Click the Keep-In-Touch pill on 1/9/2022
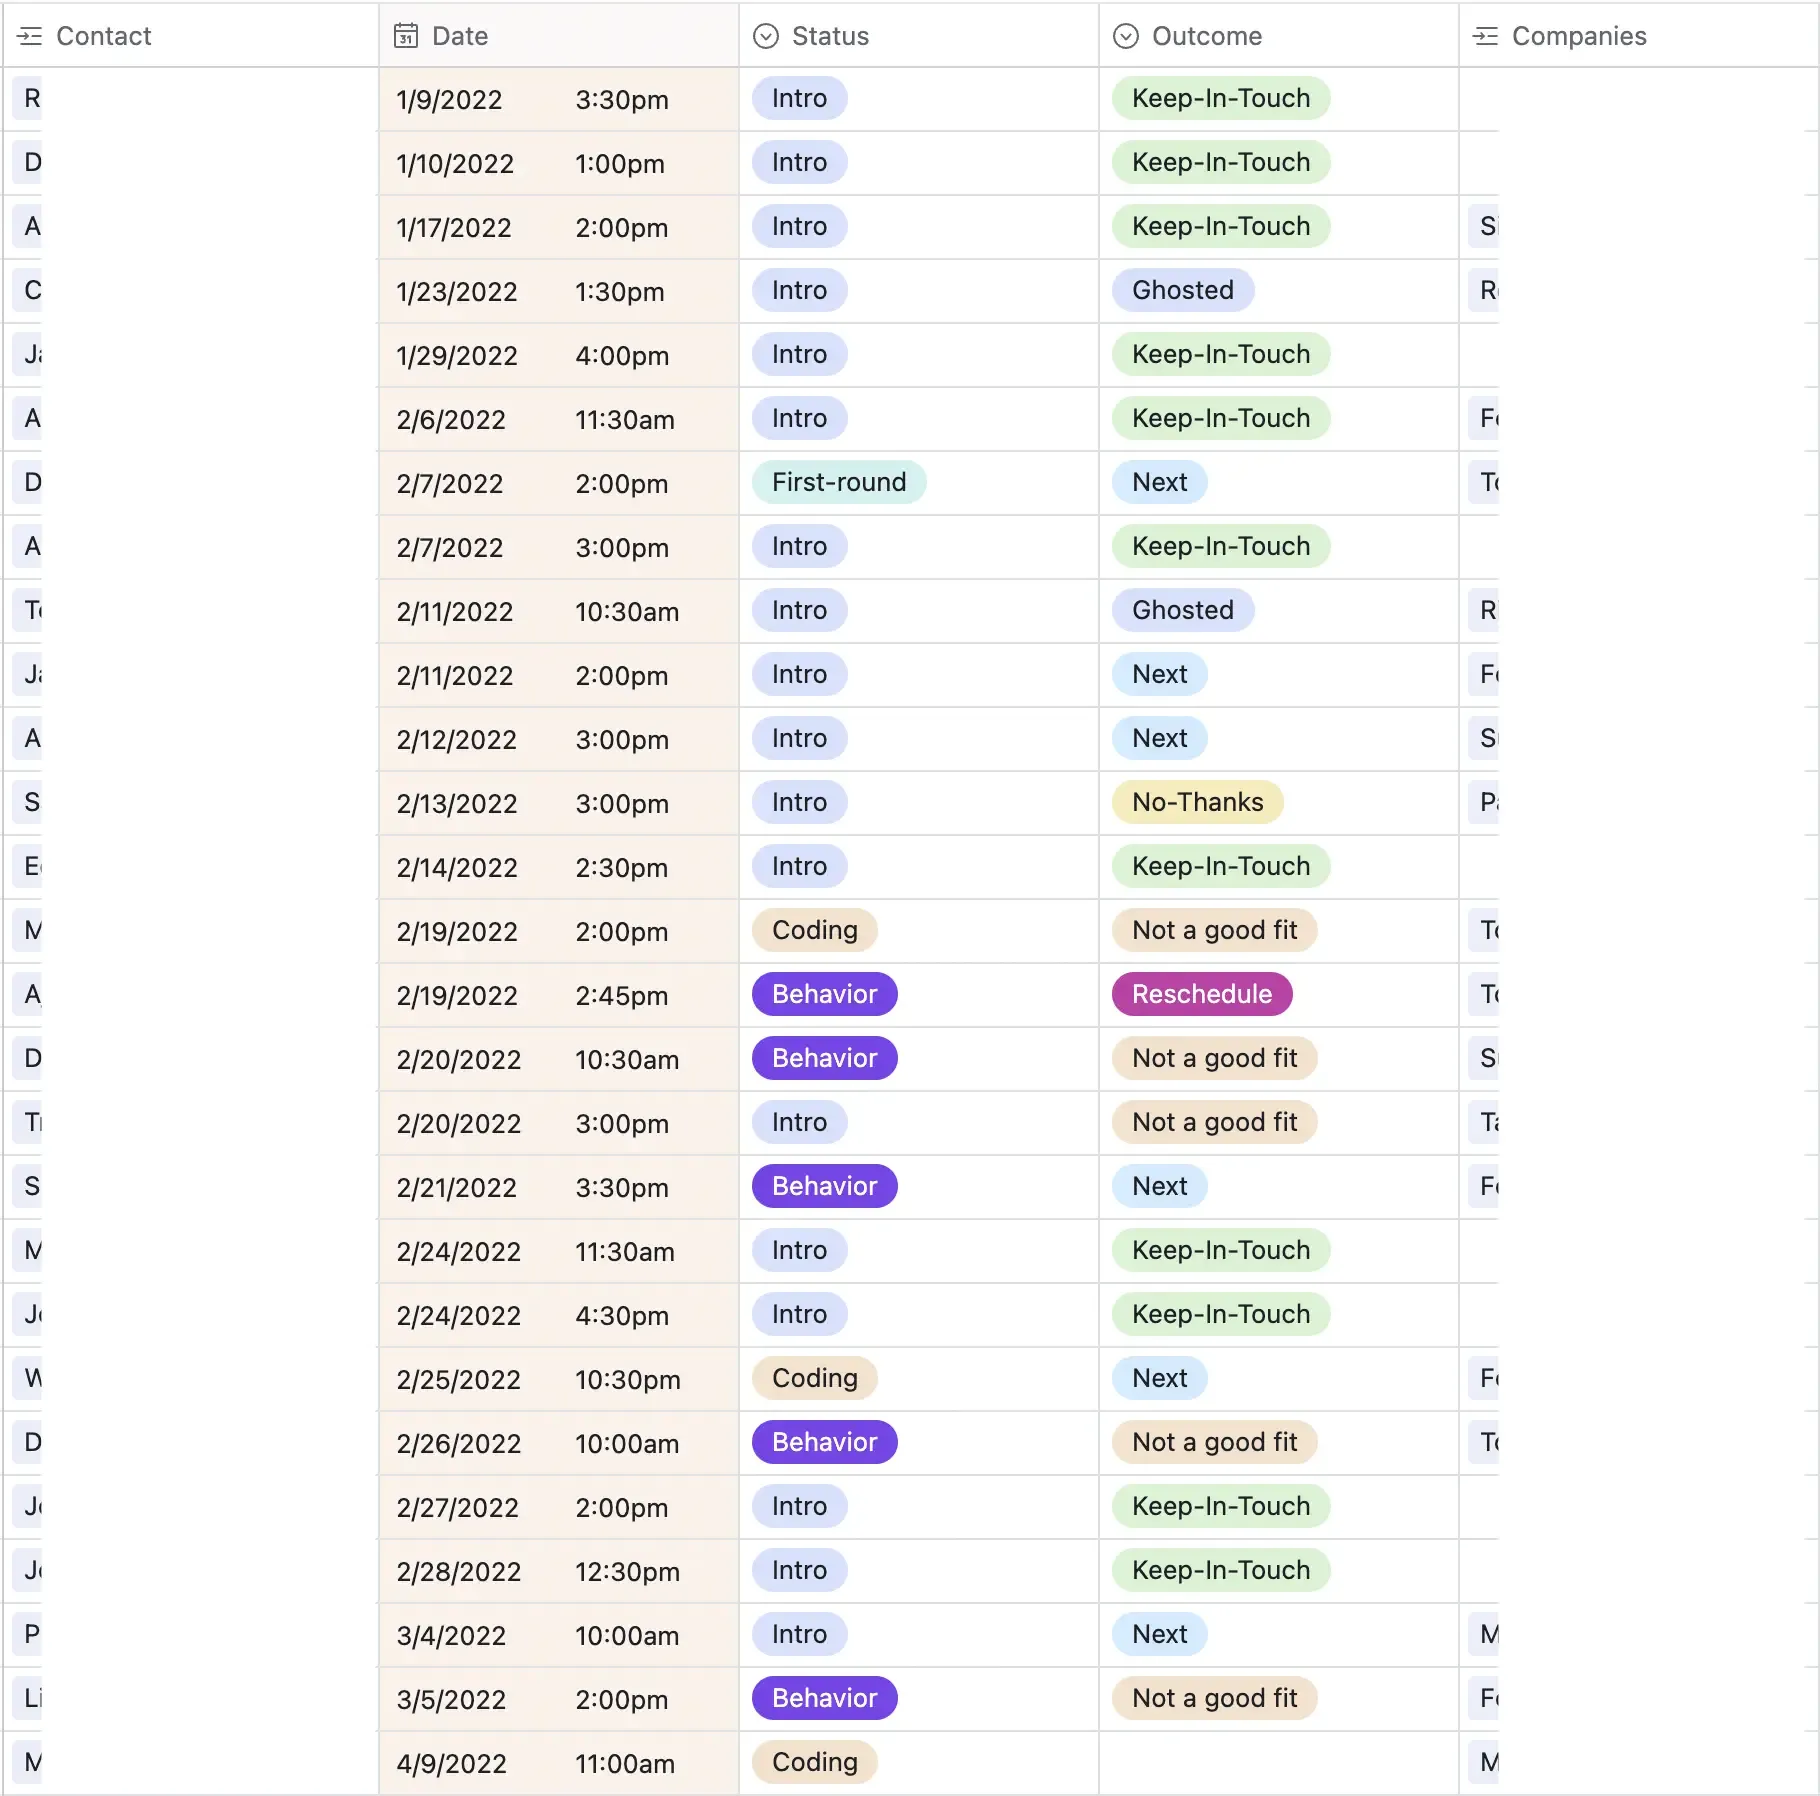1820x1796 pixels. 1220,98
